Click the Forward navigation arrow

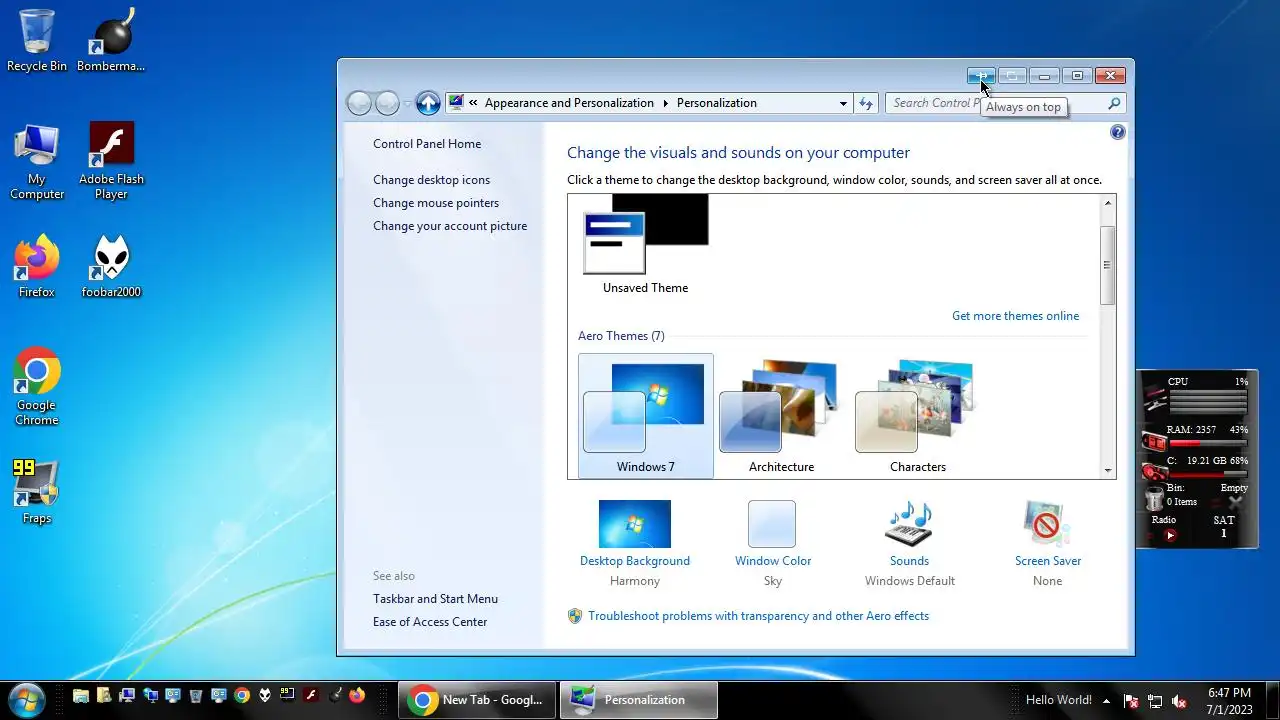[x=387, y=103]
